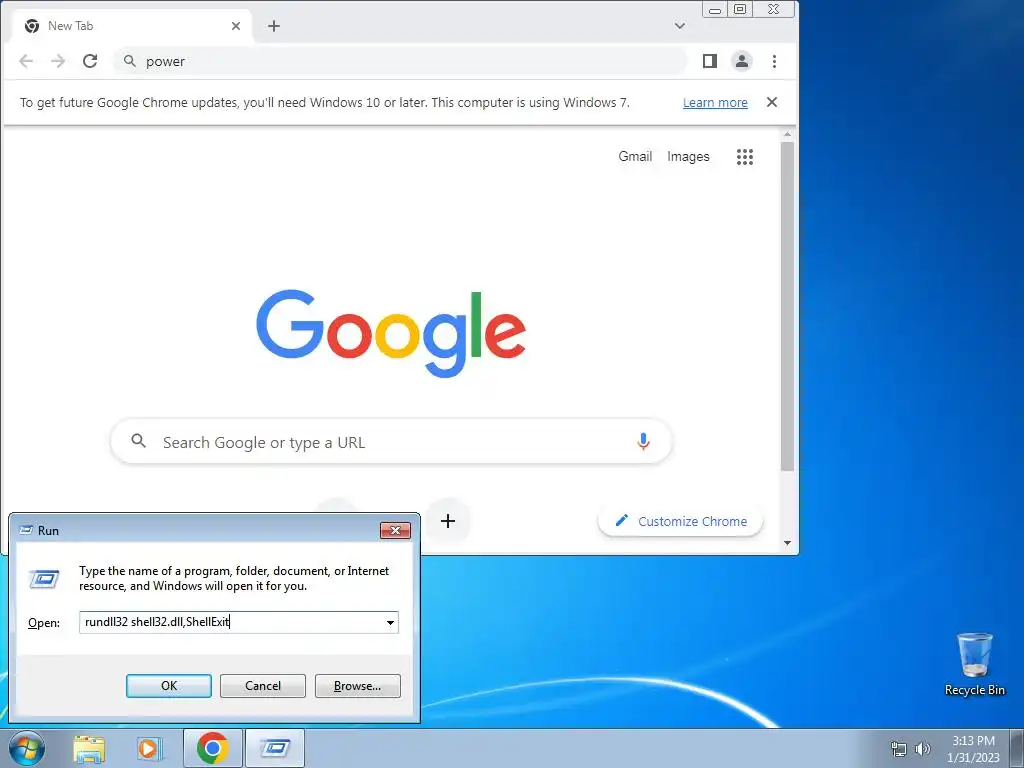The image size is (1024, 768).
Task: Click the Run taskbar button
Action: 275,748
